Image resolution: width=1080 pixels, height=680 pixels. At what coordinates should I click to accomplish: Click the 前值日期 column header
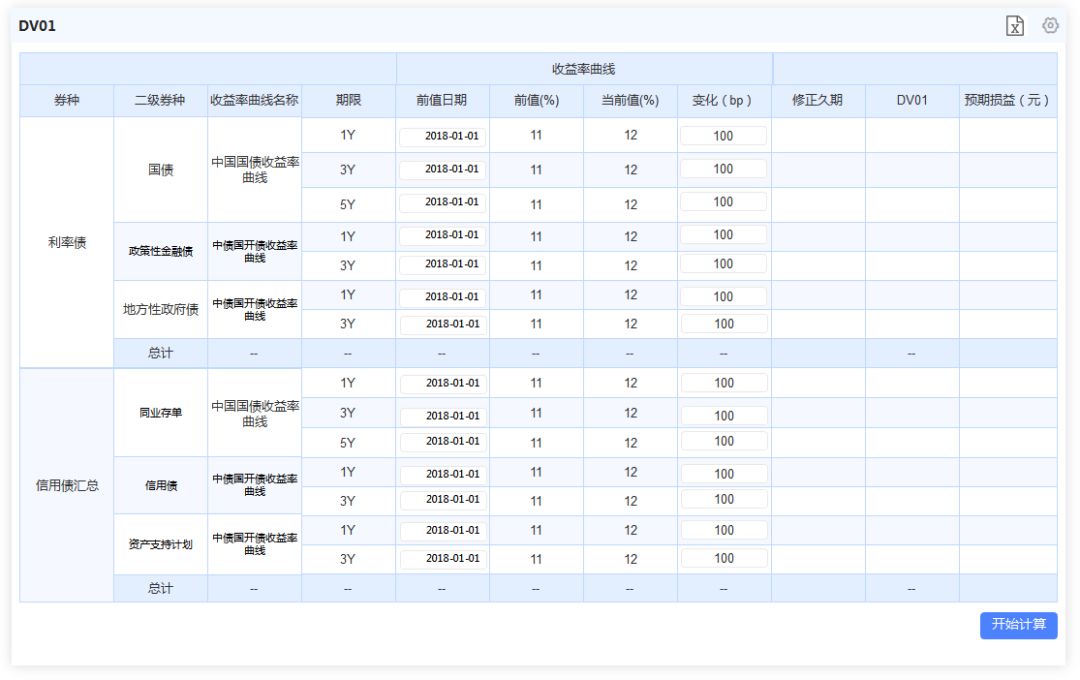(442, 101)
